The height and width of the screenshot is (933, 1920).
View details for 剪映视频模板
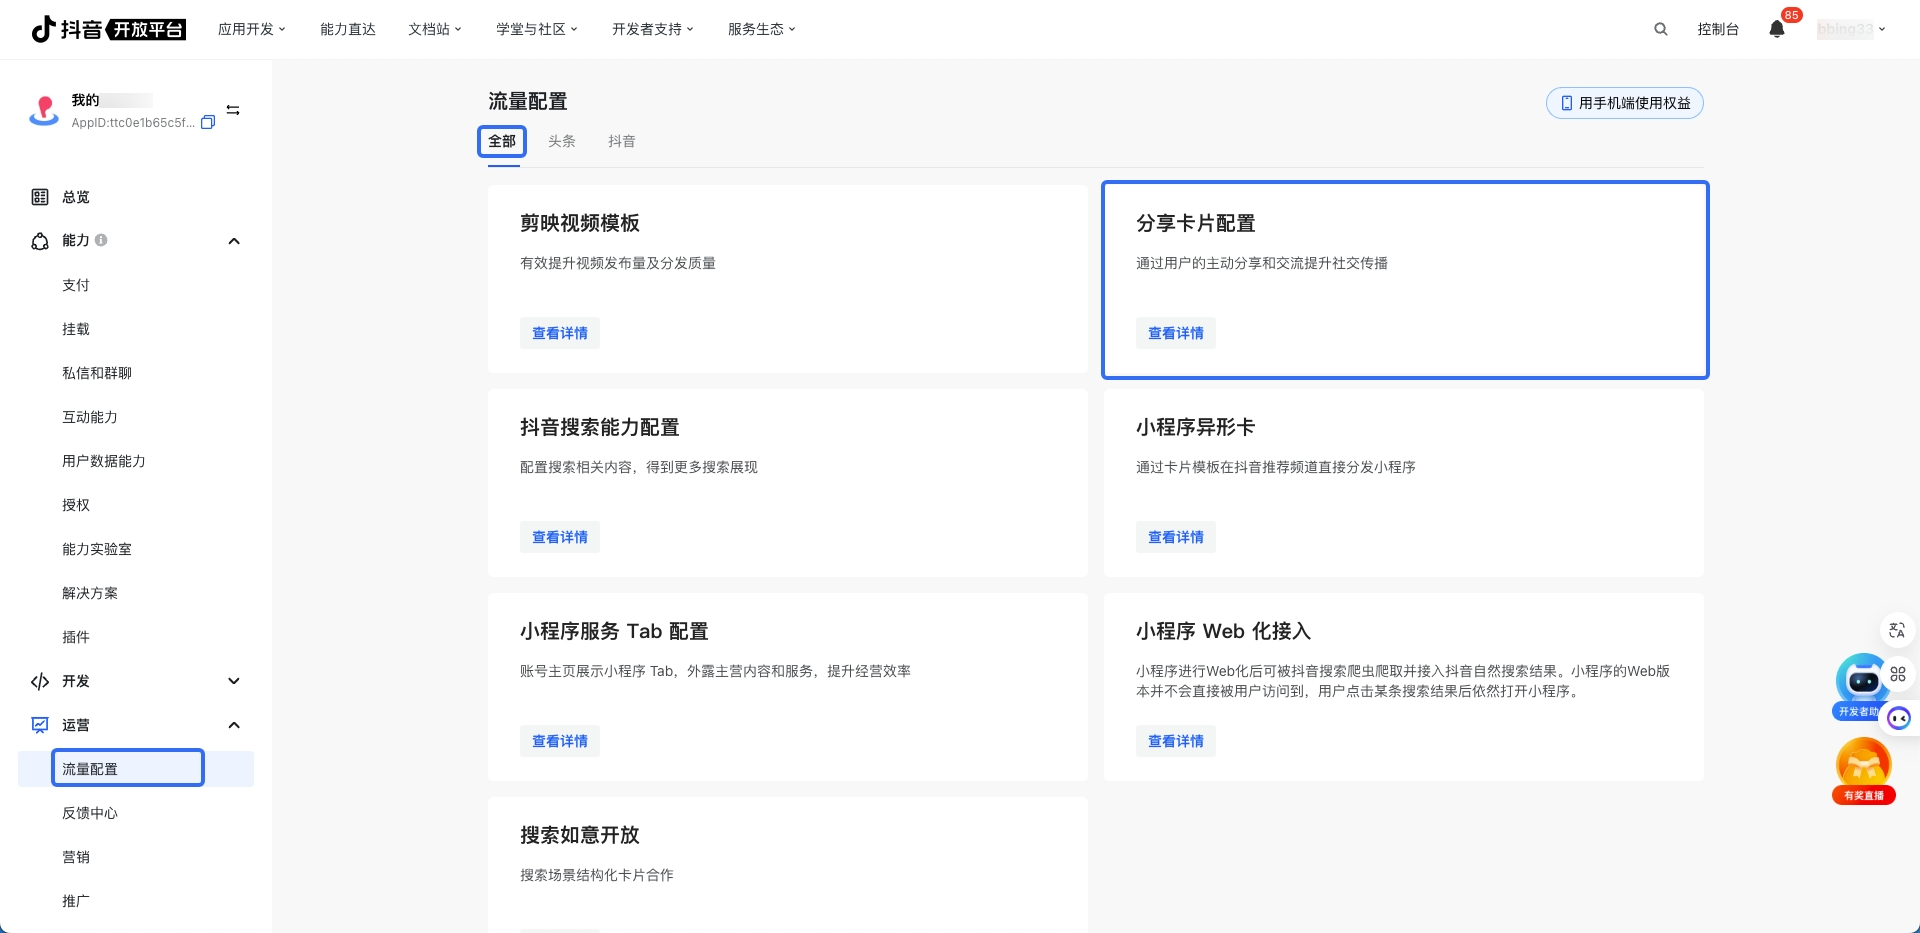560,333
